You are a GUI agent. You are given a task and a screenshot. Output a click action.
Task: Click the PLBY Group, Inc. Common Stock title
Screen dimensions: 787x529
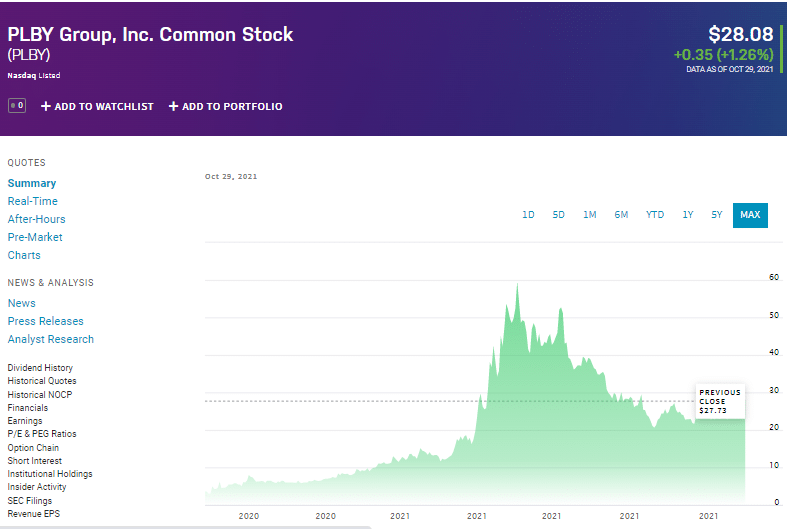150,34
